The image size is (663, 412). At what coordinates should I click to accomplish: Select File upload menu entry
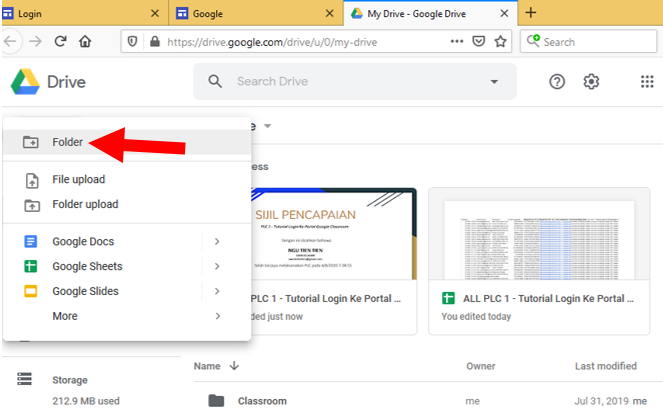(127, 179)
